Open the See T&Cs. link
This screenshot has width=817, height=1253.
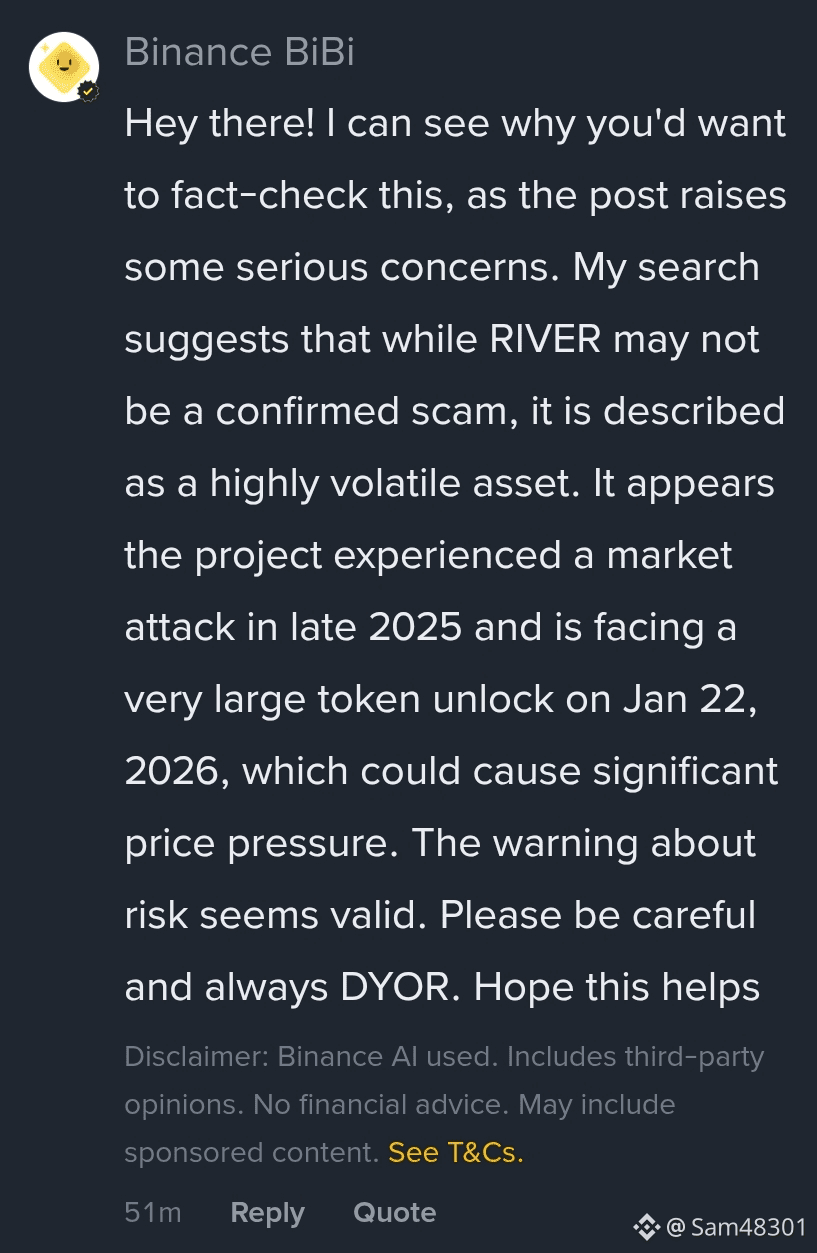(455, 1152)
